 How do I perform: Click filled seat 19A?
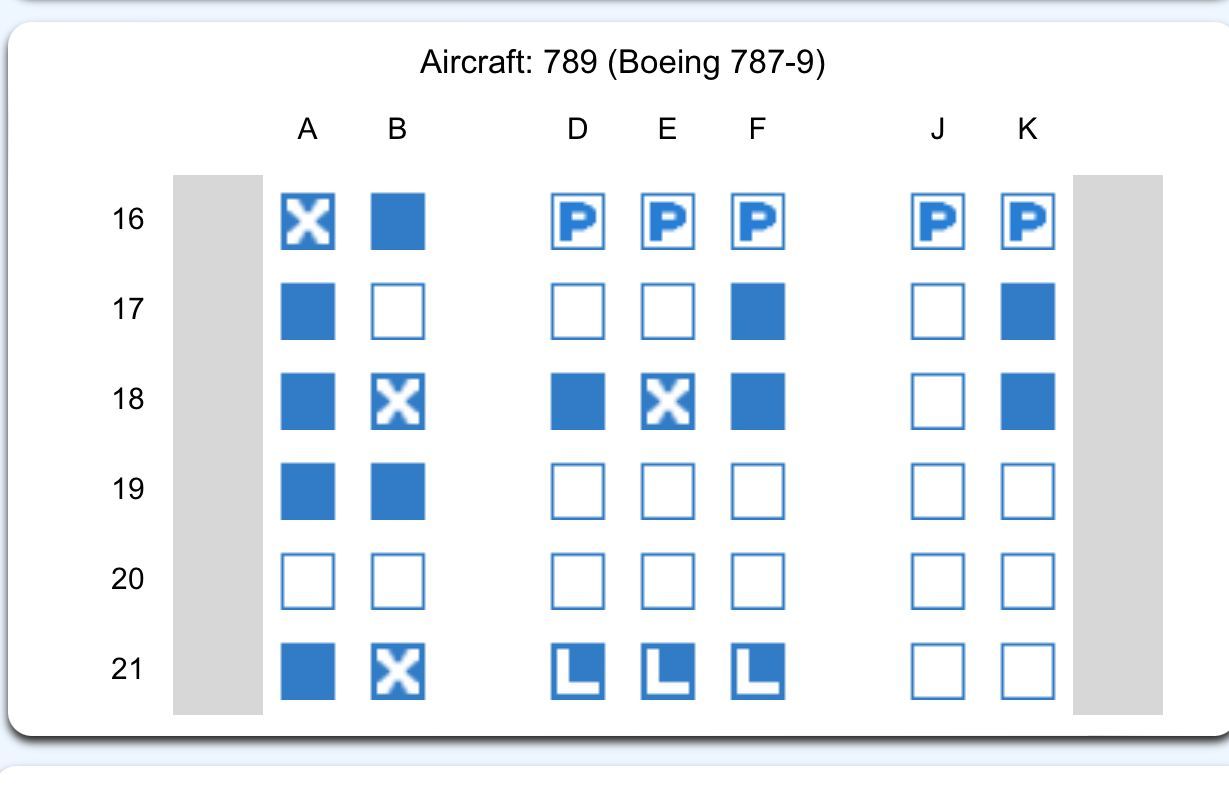[307, 491]
